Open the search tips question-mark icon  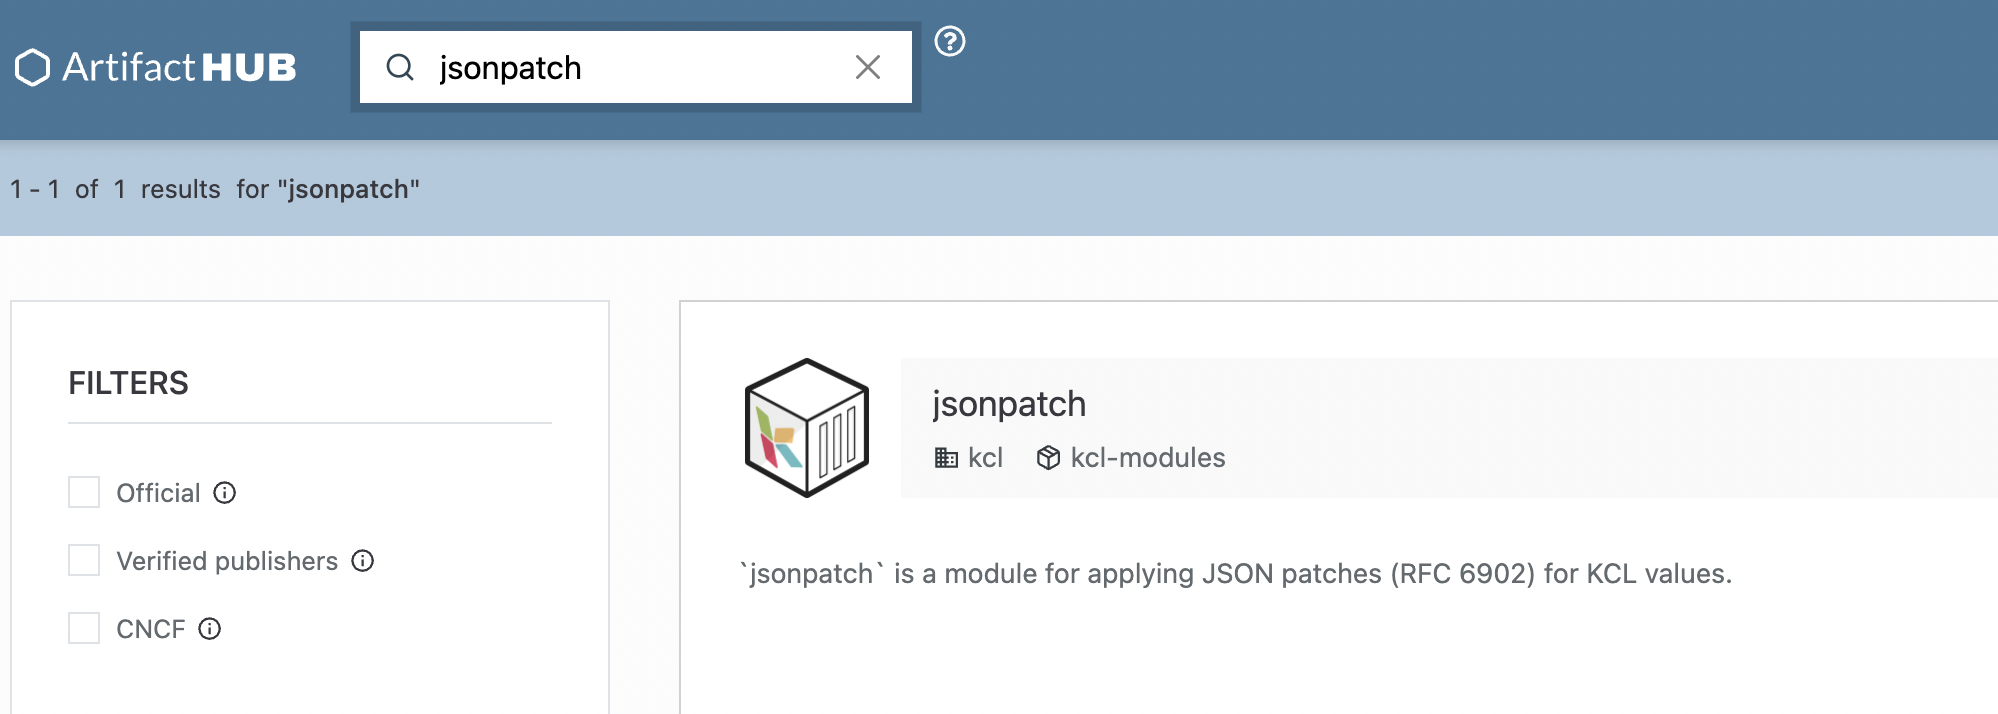950,41
